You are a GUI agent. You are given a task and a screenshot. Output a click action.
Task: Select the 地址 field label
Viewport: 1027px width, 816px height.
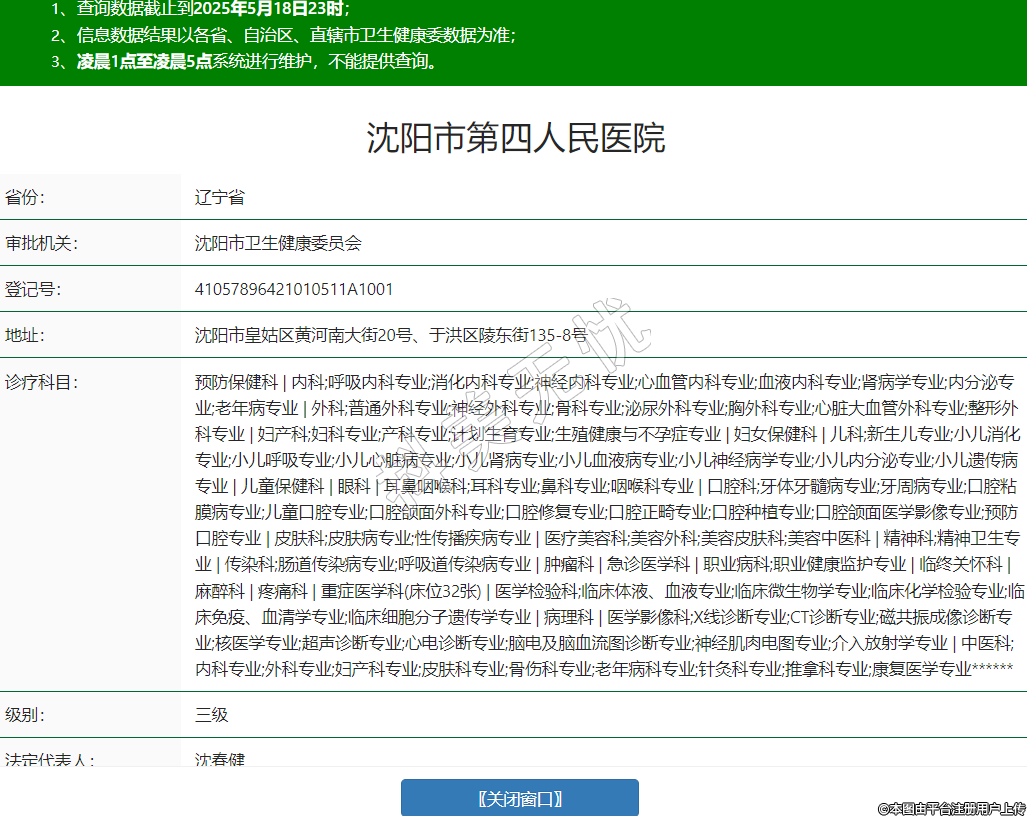pyautogui.click(x=25, y=335)
